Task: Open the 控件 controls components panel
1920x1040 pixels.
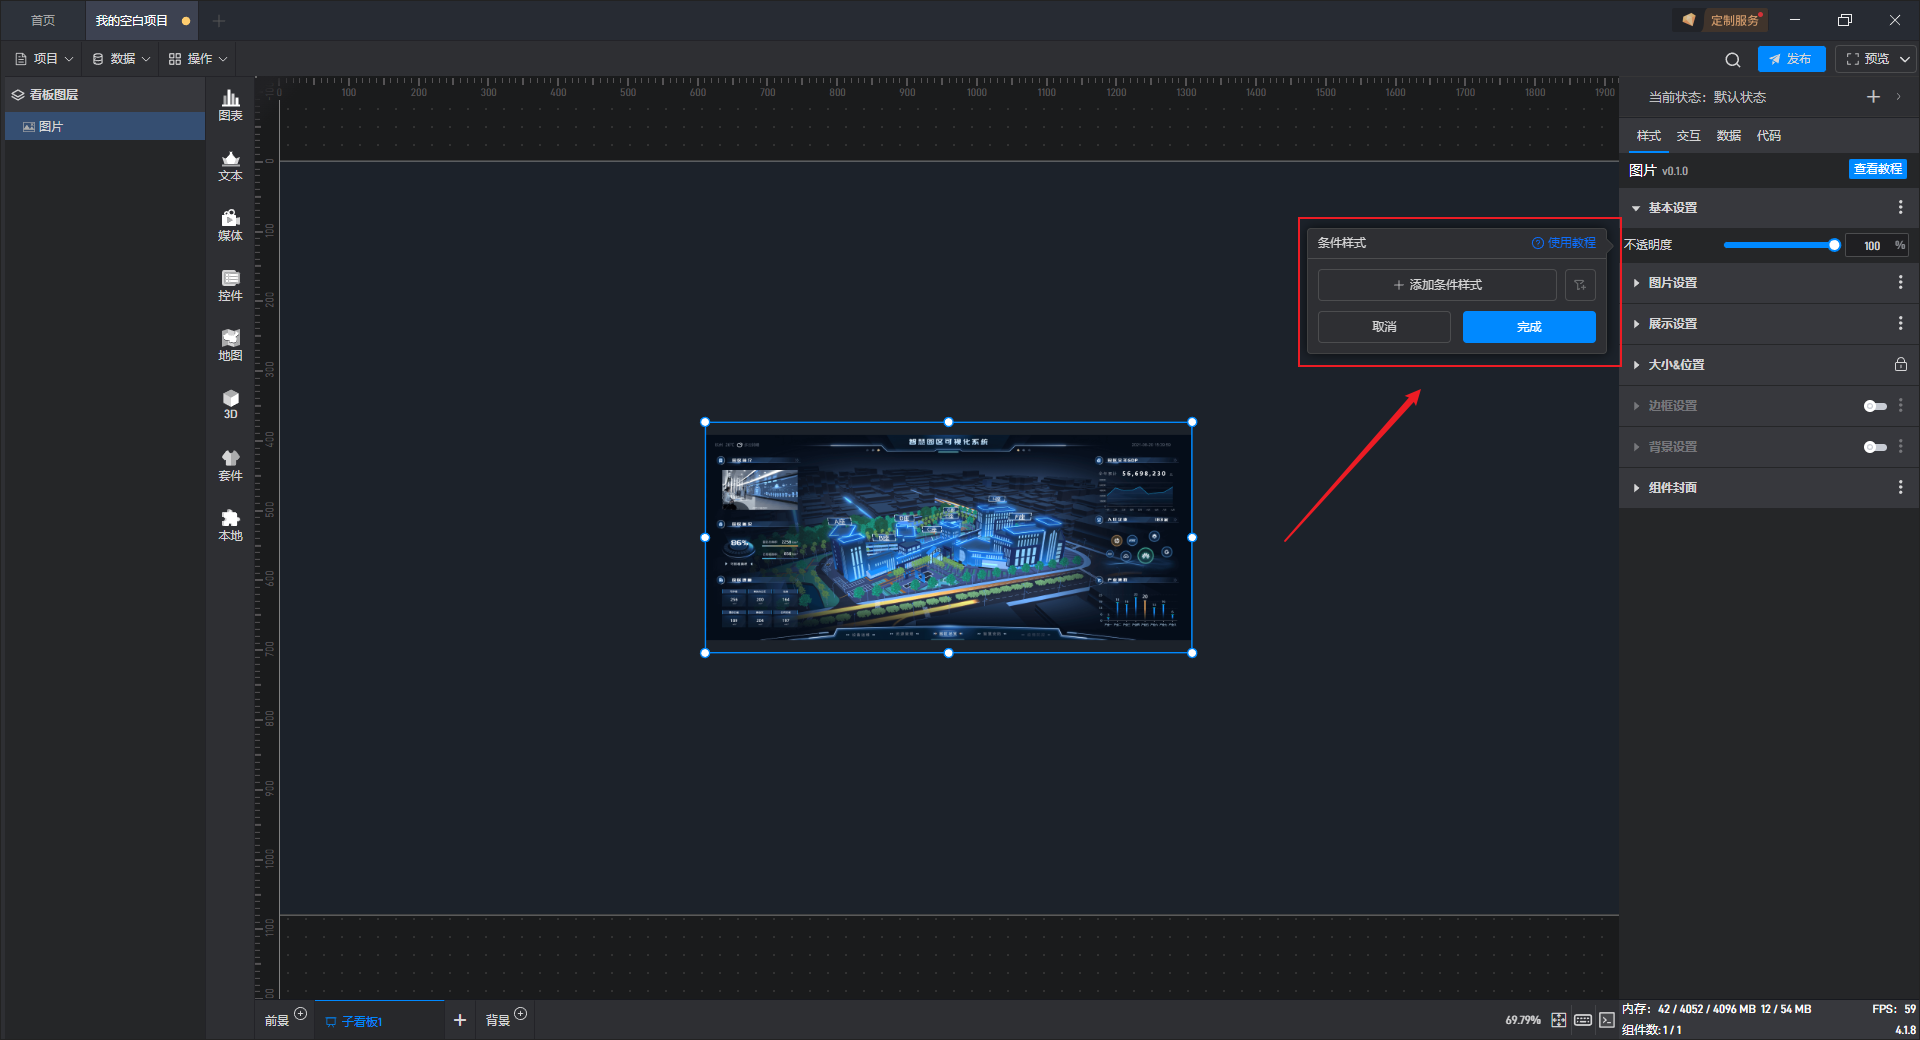Action: [x=230, y=285]
